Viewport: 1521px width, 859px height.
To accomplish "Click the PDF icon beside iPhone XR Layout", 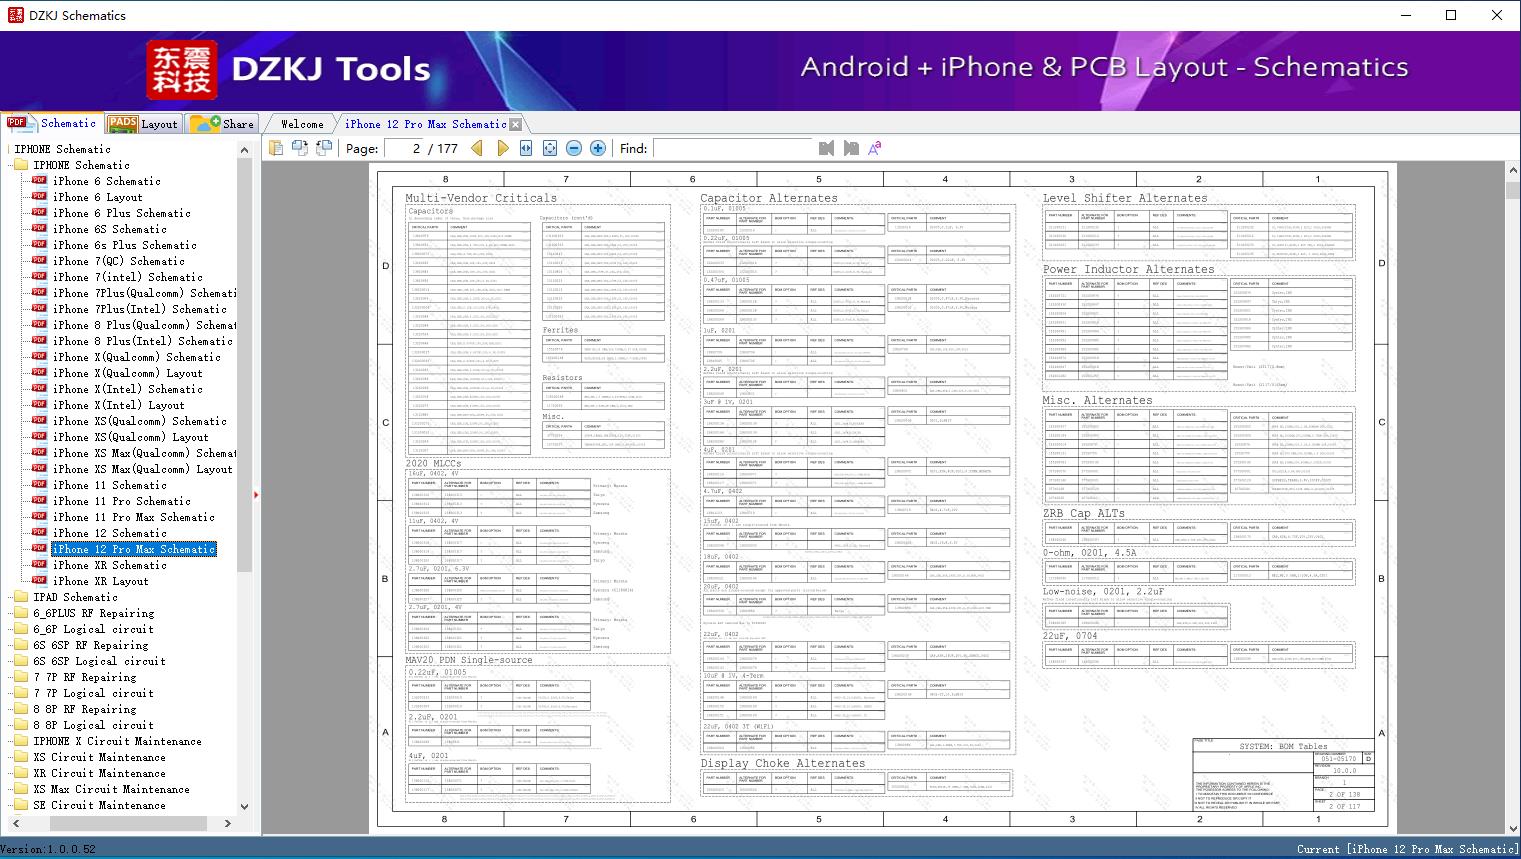I will pos(39,581).
